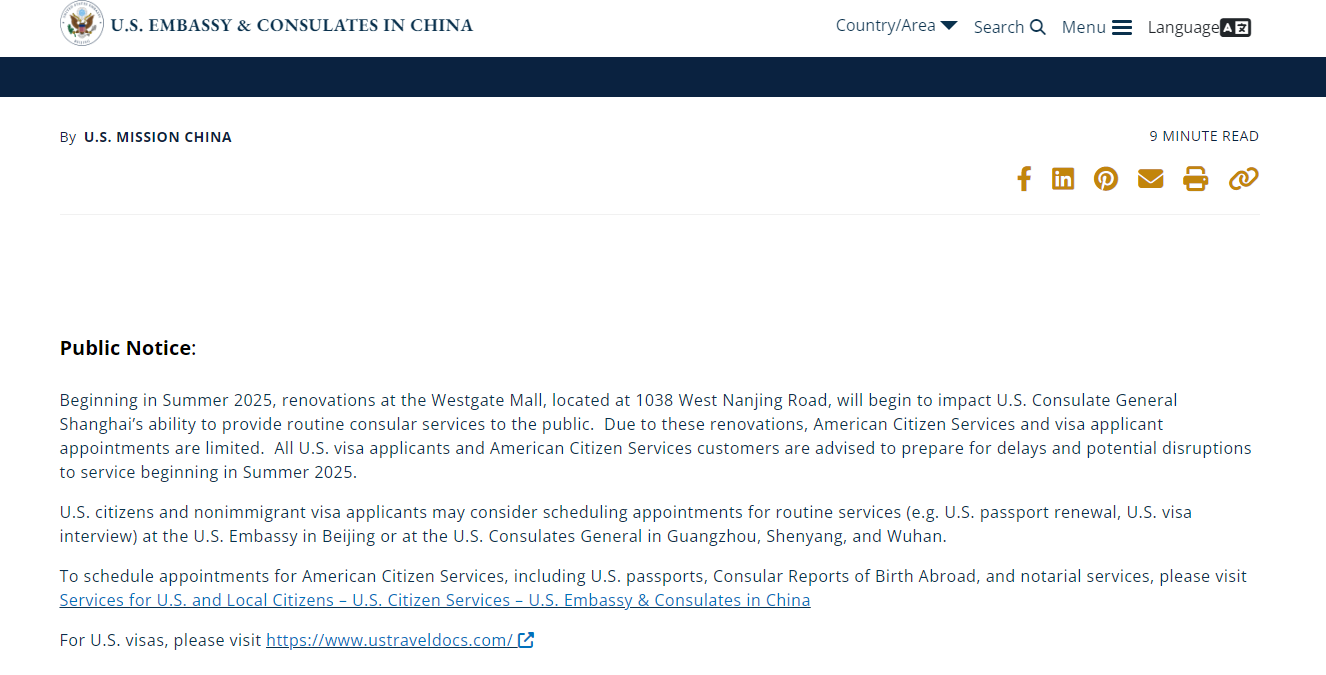Share the page on LinkedIn
Screen dimensions: 1326x675
[x=1063, y=179]
